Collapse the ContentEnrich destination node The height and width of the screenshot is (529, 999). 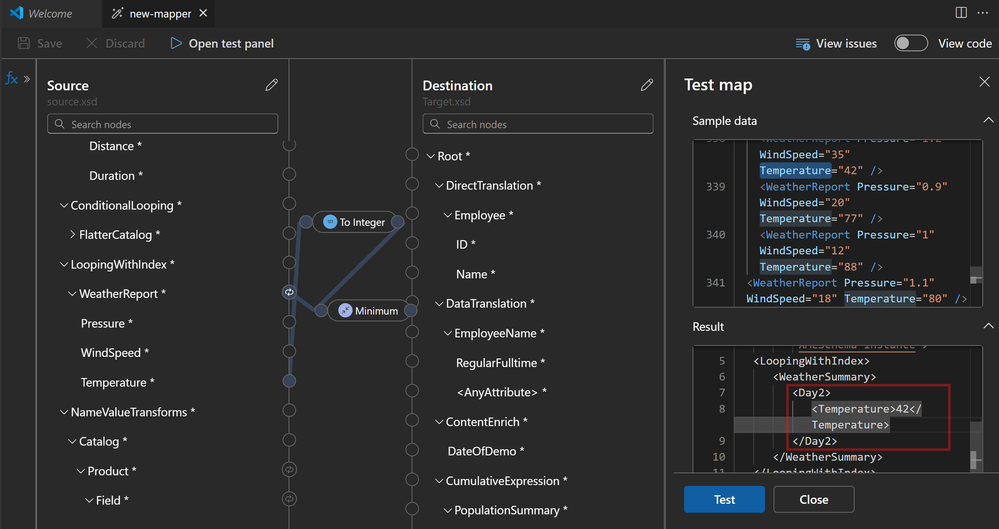coord(439,422)
